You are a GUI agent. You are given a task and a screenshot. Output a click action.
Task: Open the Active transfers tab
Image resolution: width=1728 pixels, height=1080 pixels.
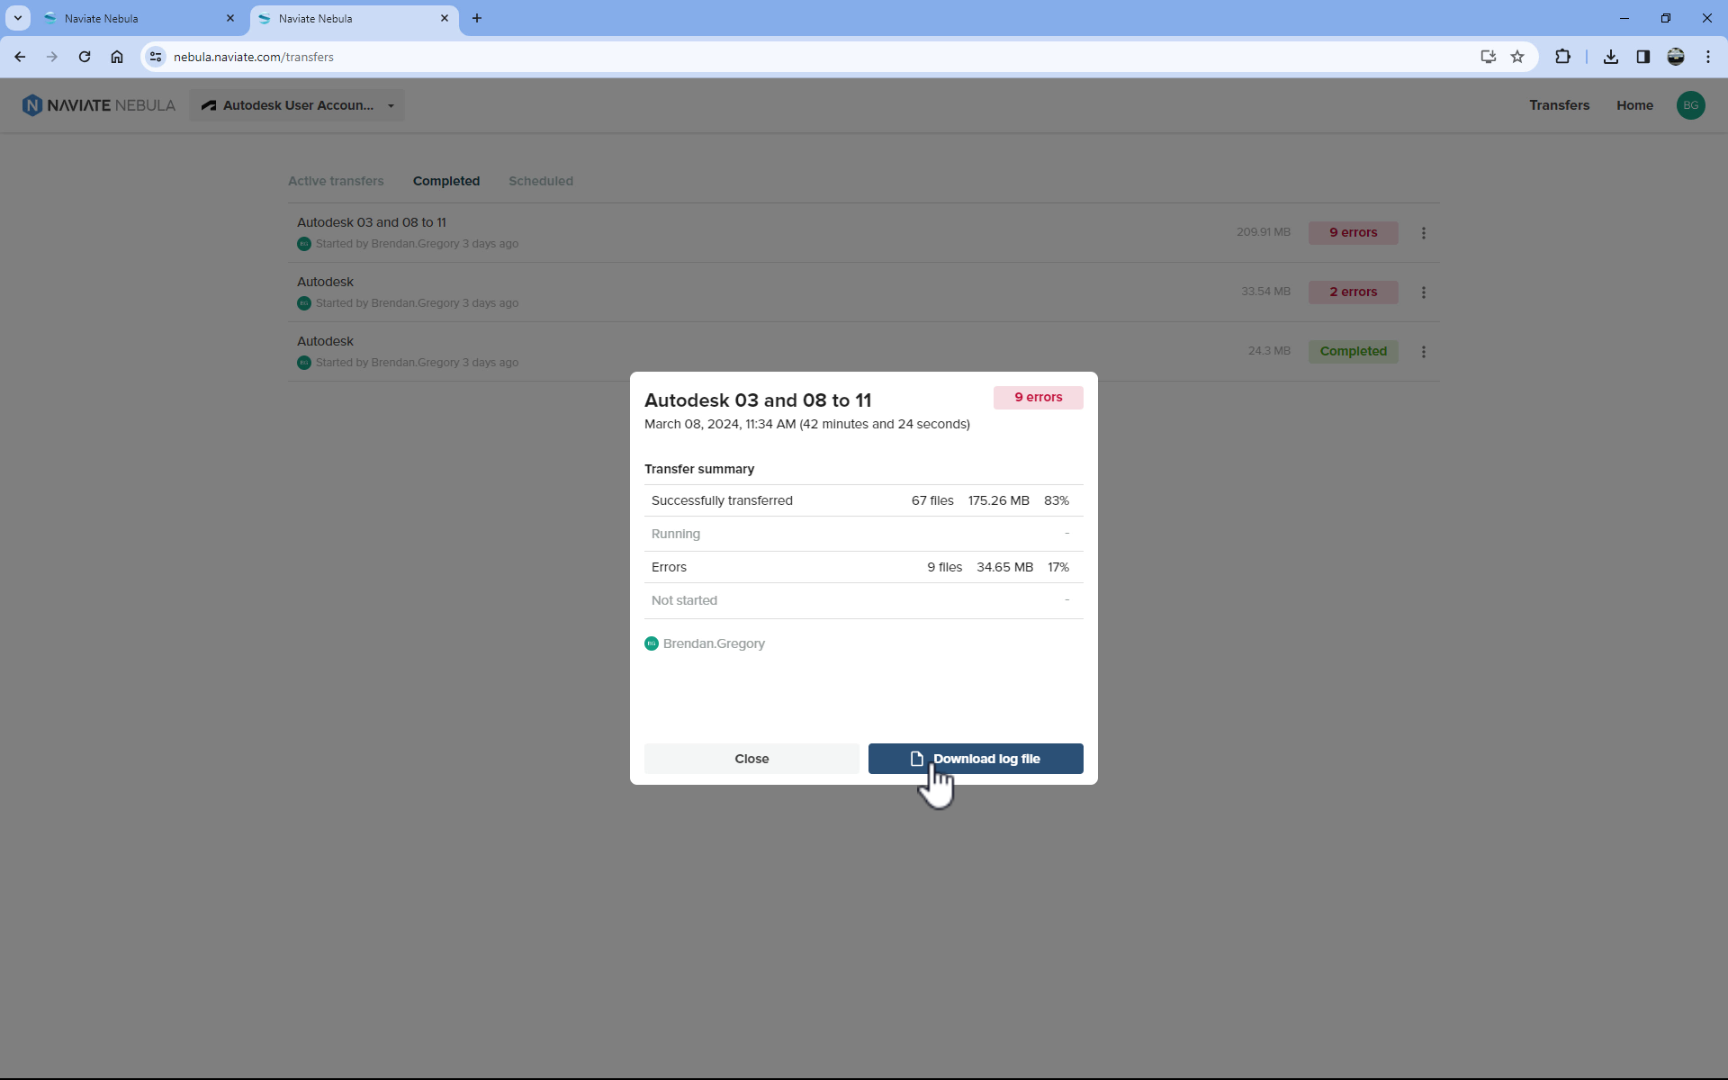tap(336, 181)
